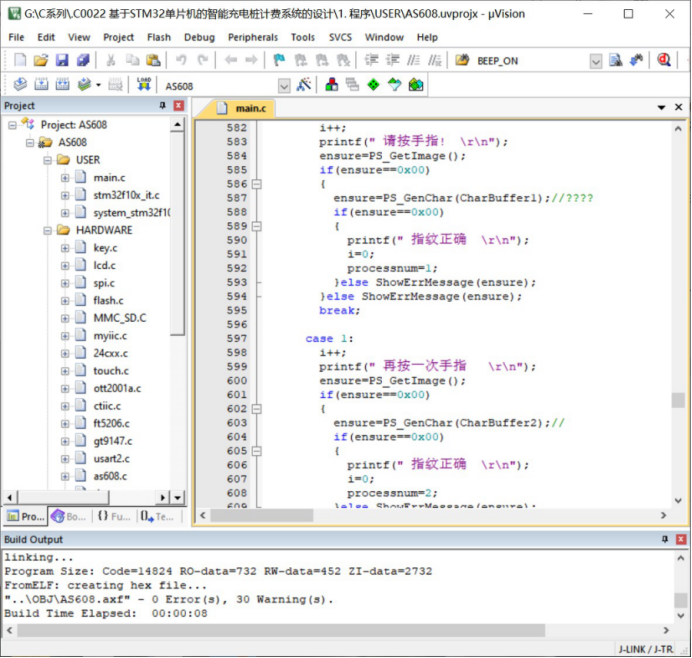Open editor tab list dropdown arrow
This screenshot has width=692, height=658.
661,107
